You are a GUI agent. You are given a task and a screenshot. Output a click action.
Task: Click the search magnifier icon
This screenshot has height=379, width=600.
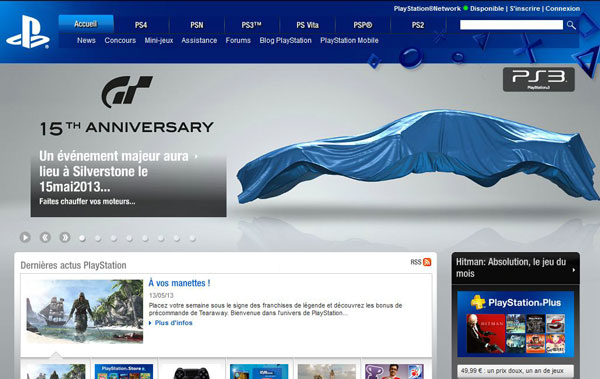[x=571, y=25]
